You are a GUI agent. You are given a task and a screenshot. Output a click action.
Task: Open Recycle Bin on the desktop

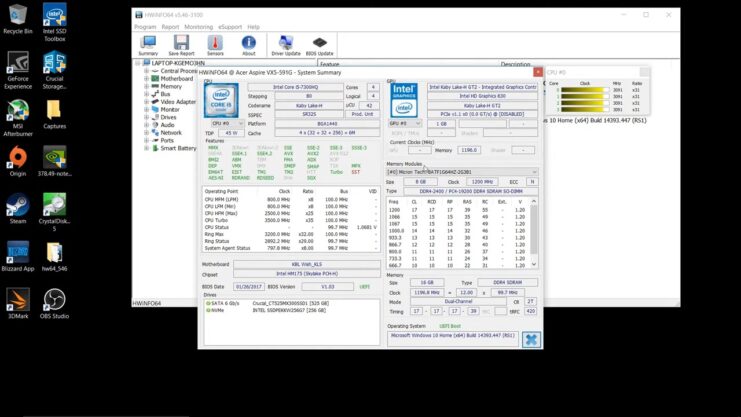(18, 19)
